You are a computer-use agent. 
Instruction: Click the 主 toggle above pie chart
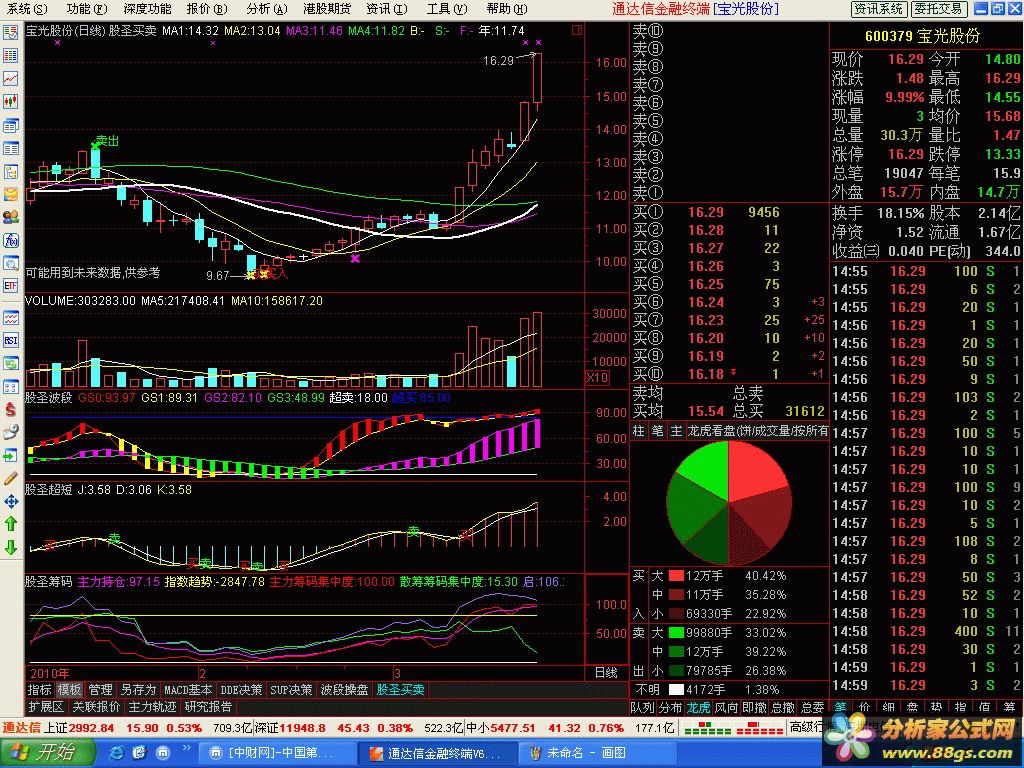(676, 431)
